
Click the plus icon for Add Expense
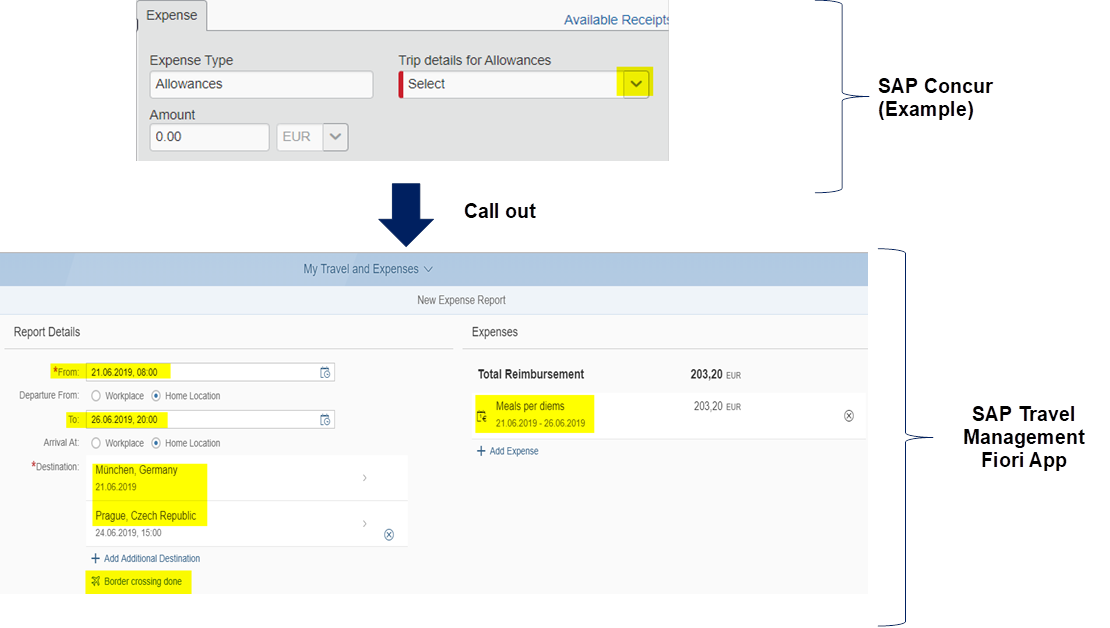click(481, 451)
